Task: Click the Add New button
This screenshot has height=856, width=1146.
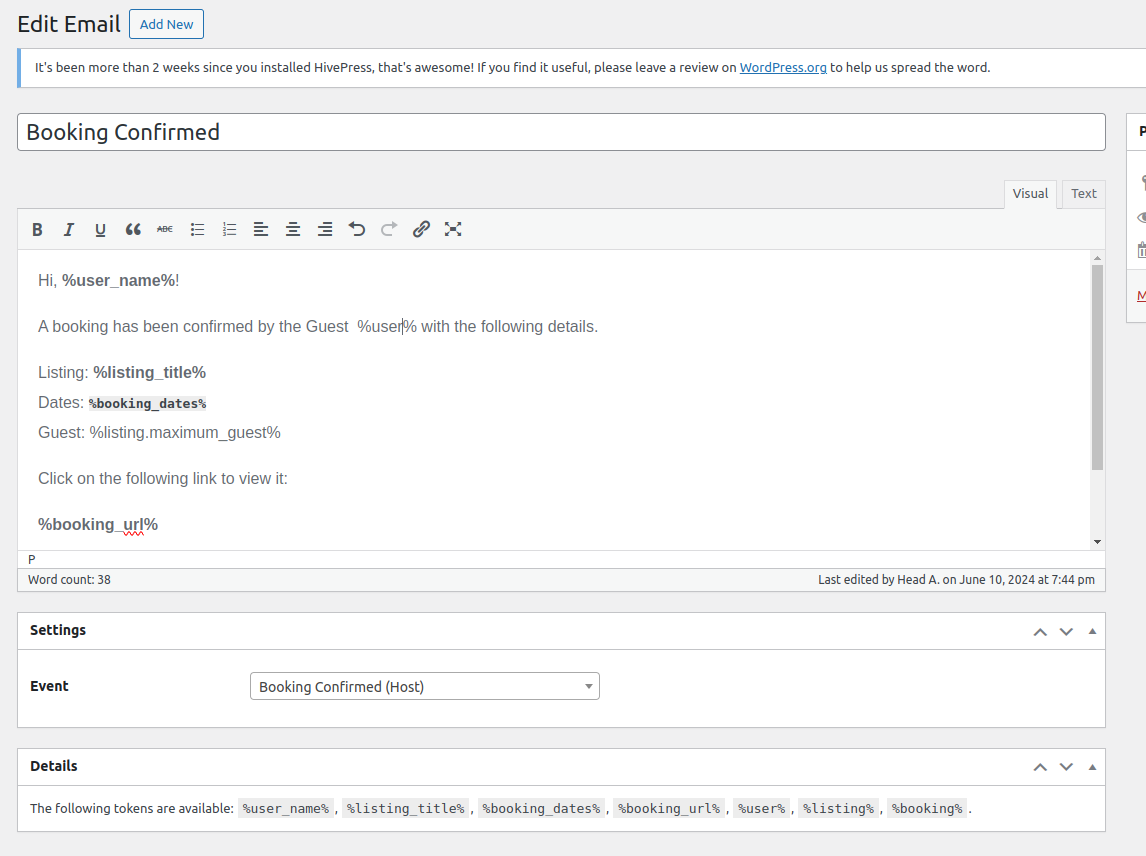Action: pos(167,24)
